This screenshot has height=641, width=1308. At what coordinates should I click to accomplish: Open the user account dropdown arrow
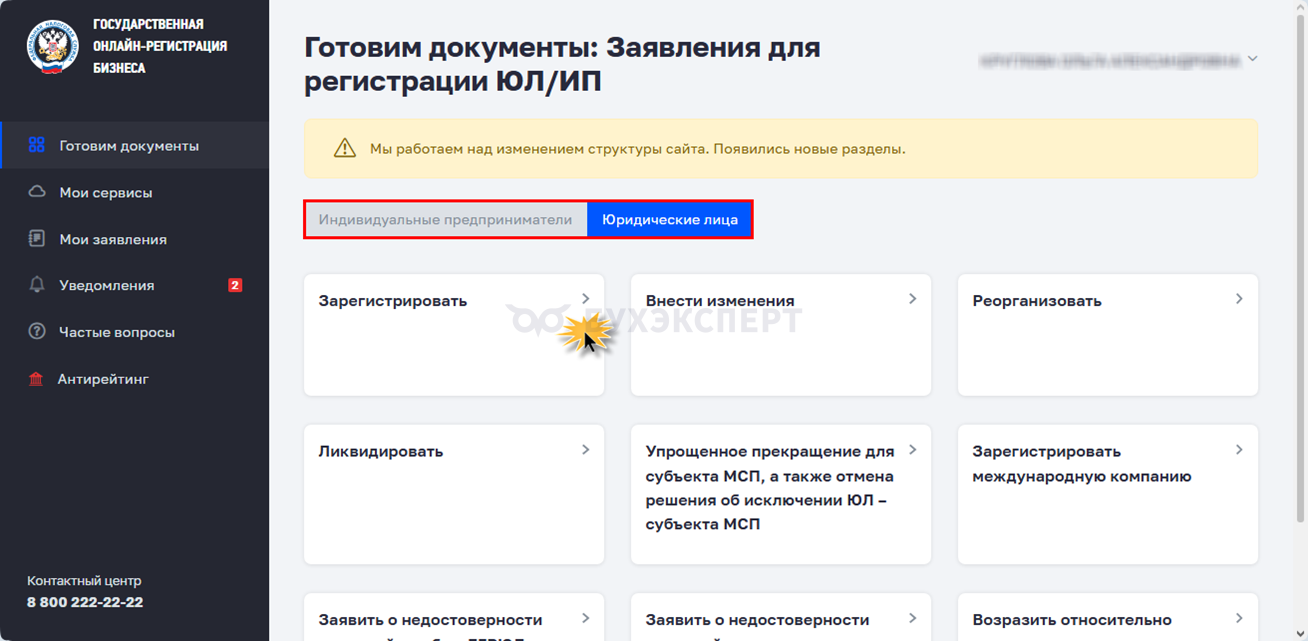pyautogui.click(x=1252, y=59)
